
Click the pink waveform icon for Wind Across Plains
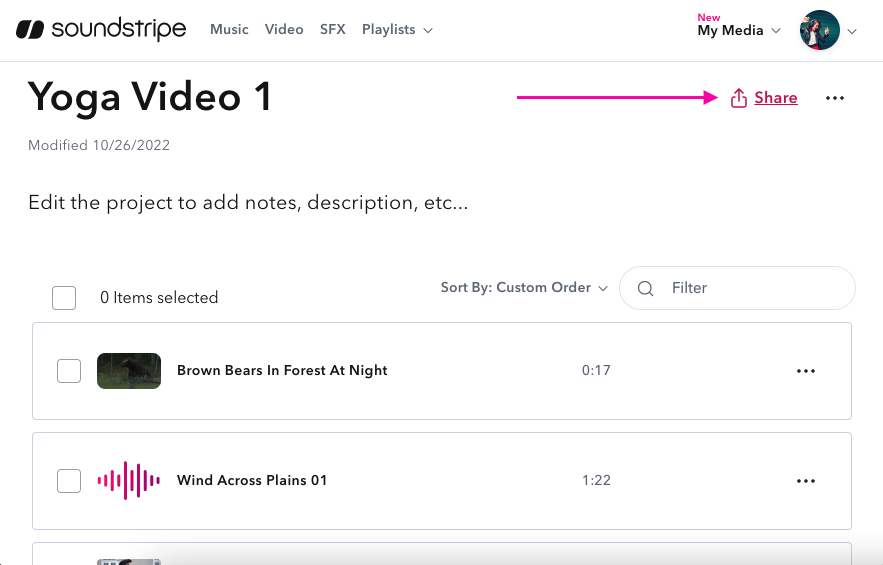point(128,481)
